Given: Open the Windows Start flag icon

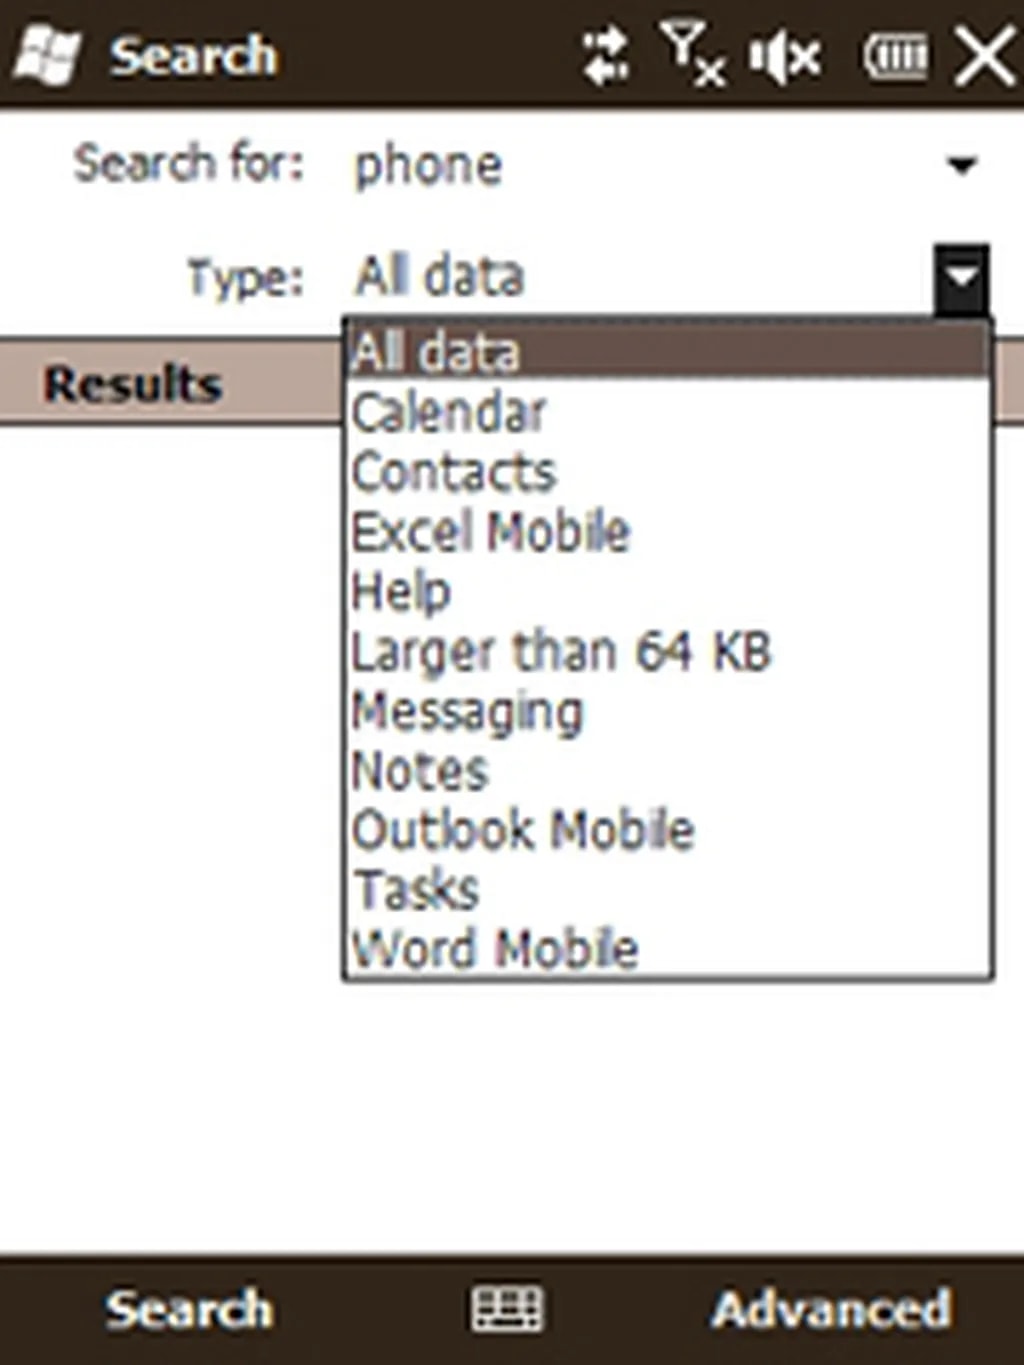Looking at the screenshot, I should [46, 54].
